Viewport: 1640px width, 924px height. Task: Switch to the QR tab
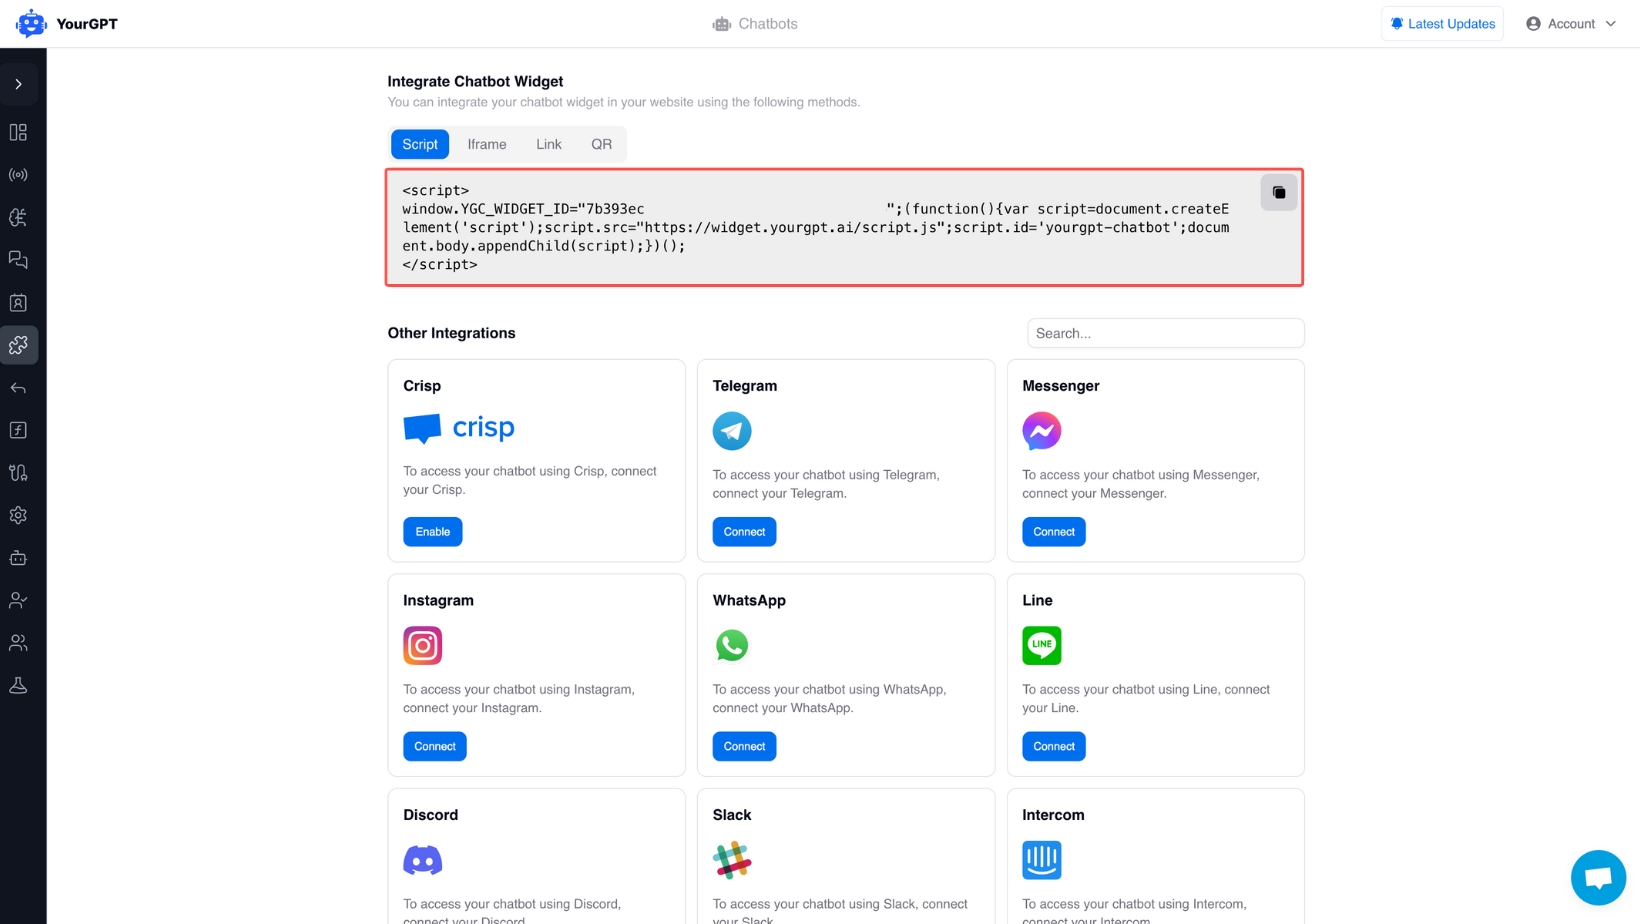point(600,144)
